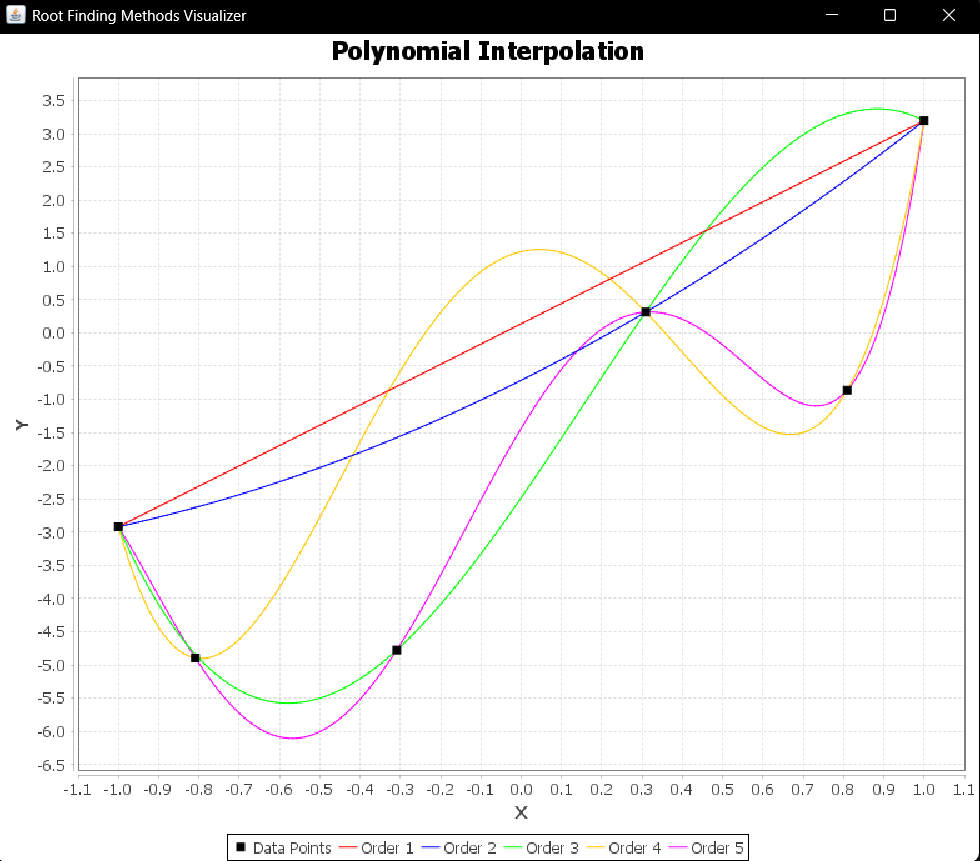980x861 pixels.
Task: Click the X axis label
Action: coord(521,813)
